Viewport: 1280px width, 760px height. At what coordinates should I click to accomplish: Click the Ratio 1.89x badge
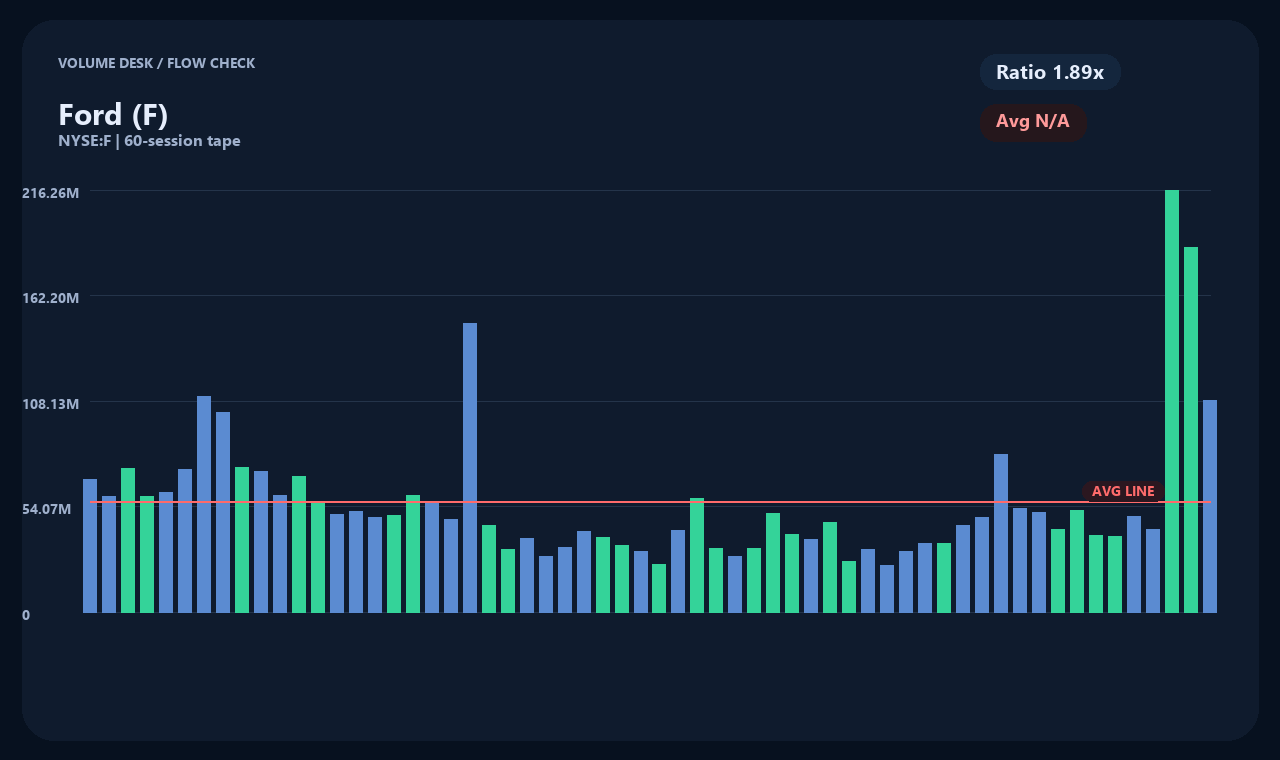click(1050, 72)
